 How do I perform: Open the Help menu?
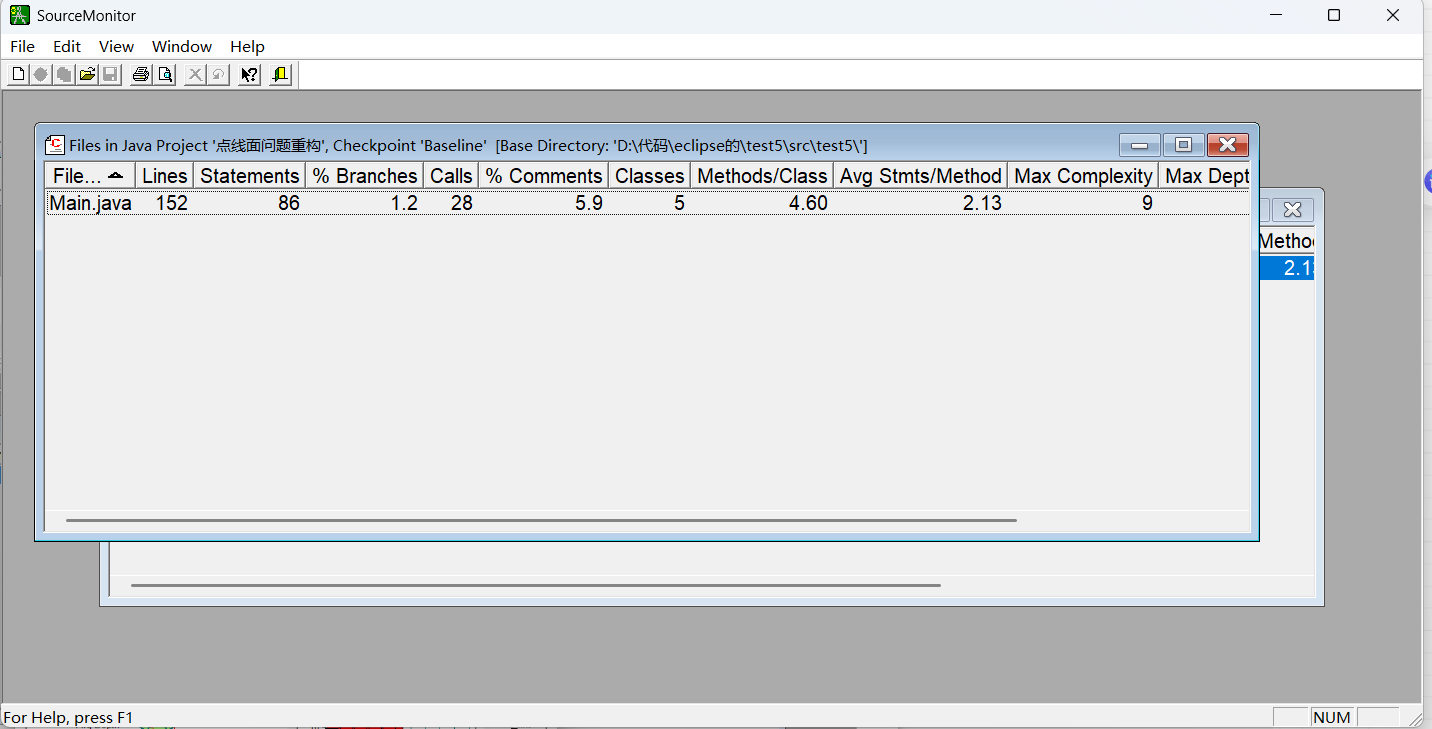tap(247, 46)
